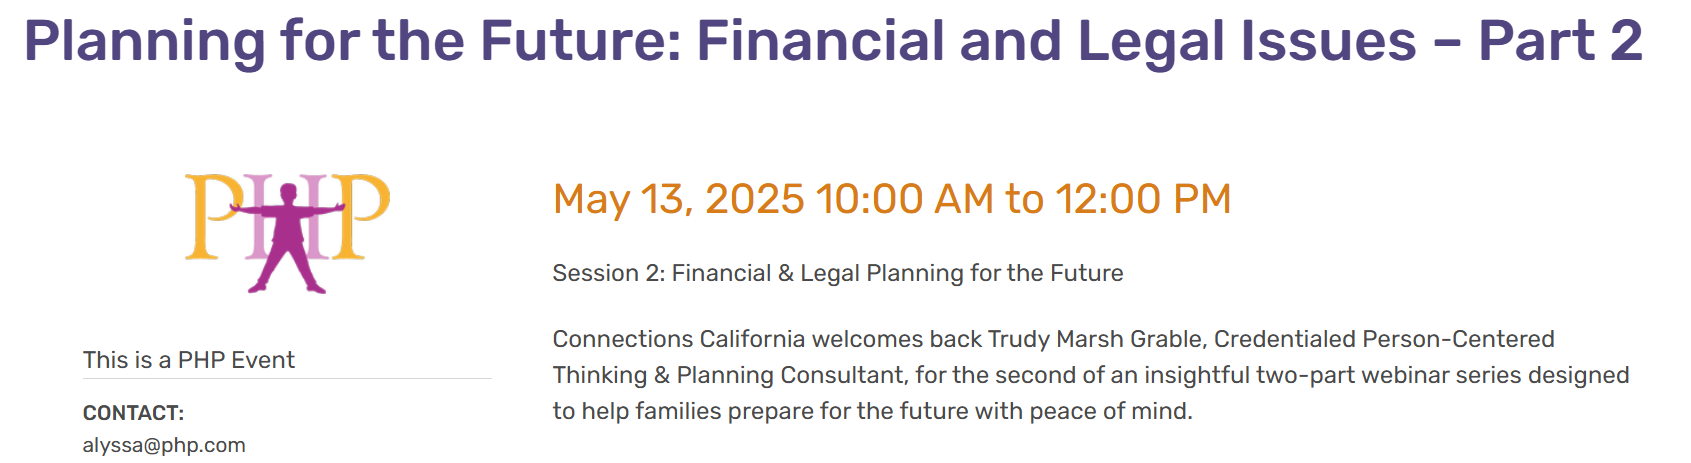Click the 'Session 2: Financial & Legal Planning' line
Viewport: 1691px width, 463px height.
[x=838, y=273]
